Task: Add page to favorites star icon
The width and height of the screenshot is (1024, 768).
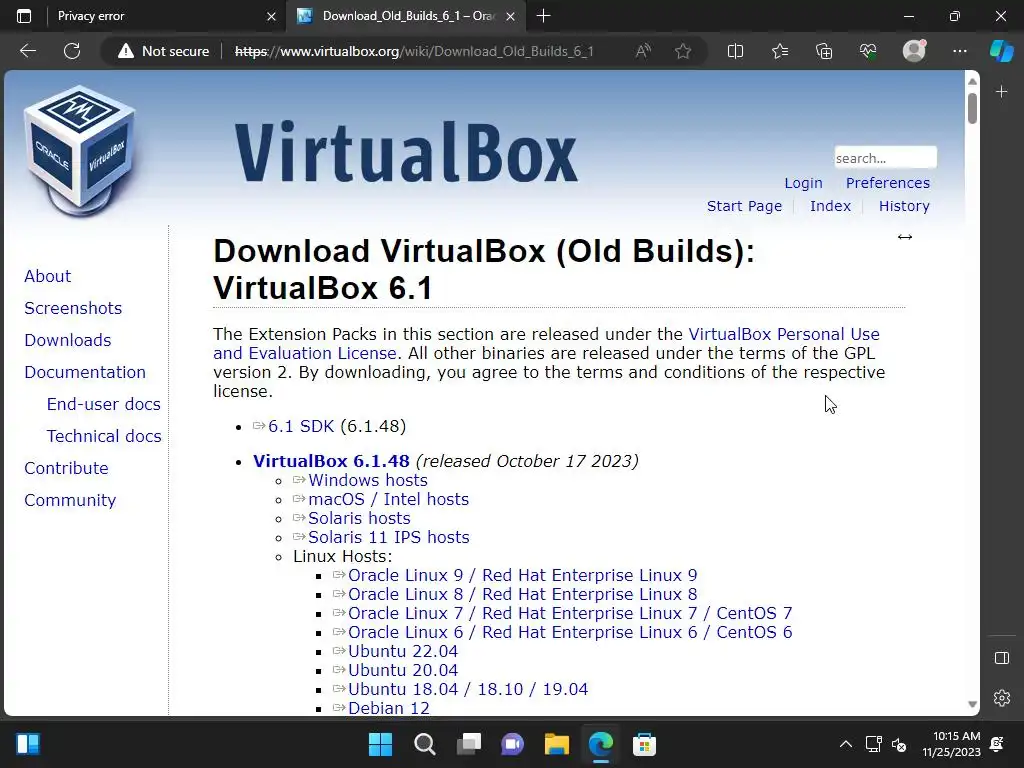Action: 683,51
